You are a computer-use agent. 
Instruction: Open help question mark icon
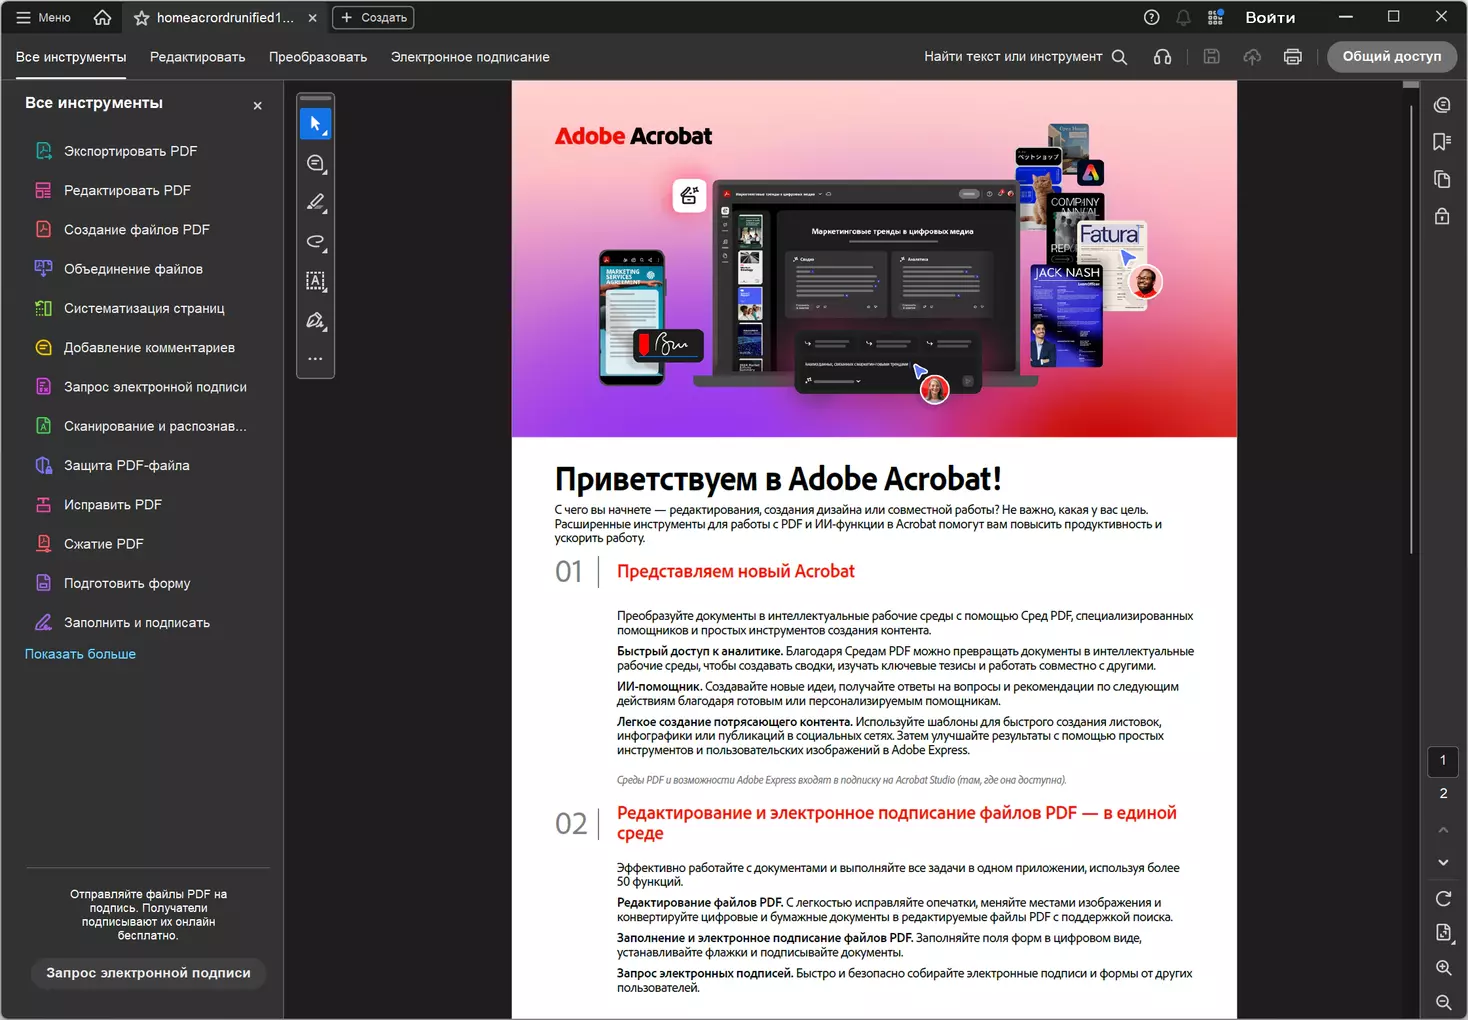tap(1151, 17)
